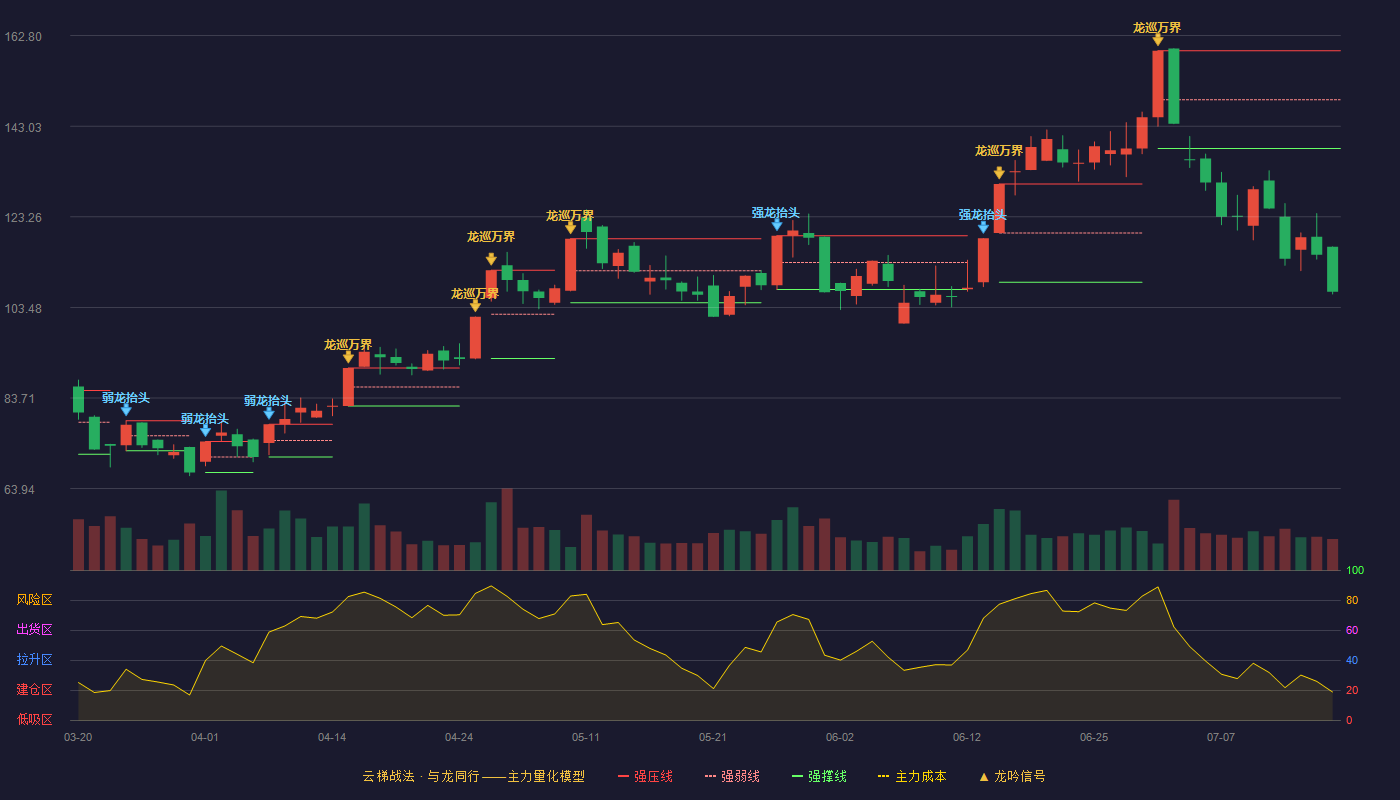Click the blue 40 indicator scale value
The image size is (1400, 800).
click(x=1352, y=660)
